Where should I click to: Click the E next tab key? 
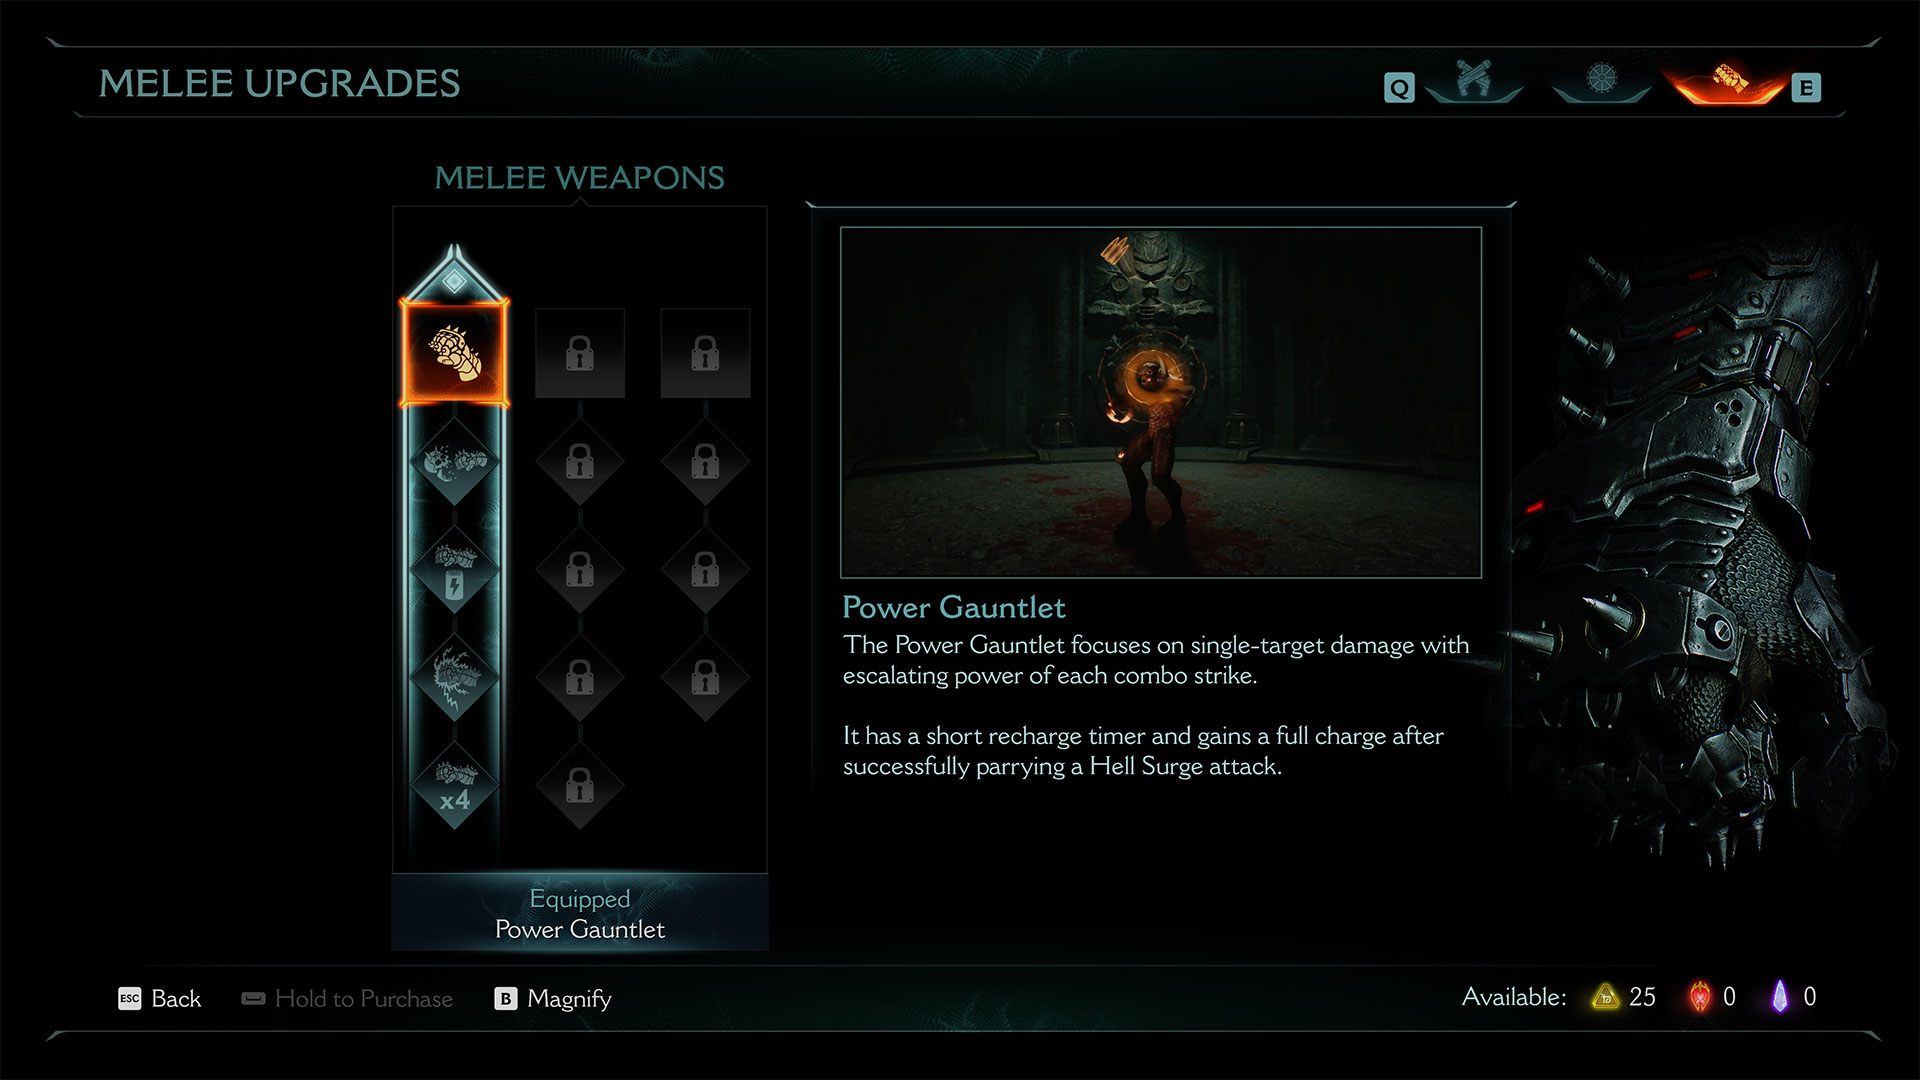pyautogui.click(x=1806, y=88)
